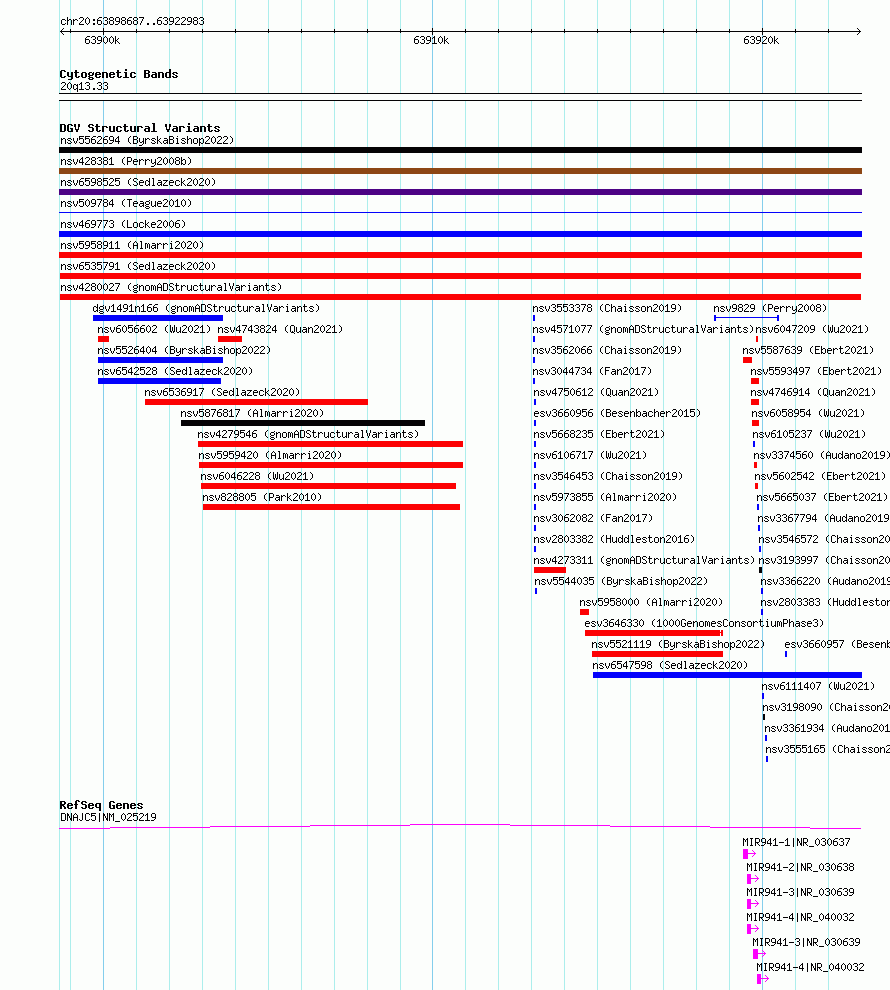
Task: Open the nsv6535791 (Sedlazeck2020) label
Action: 138,266
